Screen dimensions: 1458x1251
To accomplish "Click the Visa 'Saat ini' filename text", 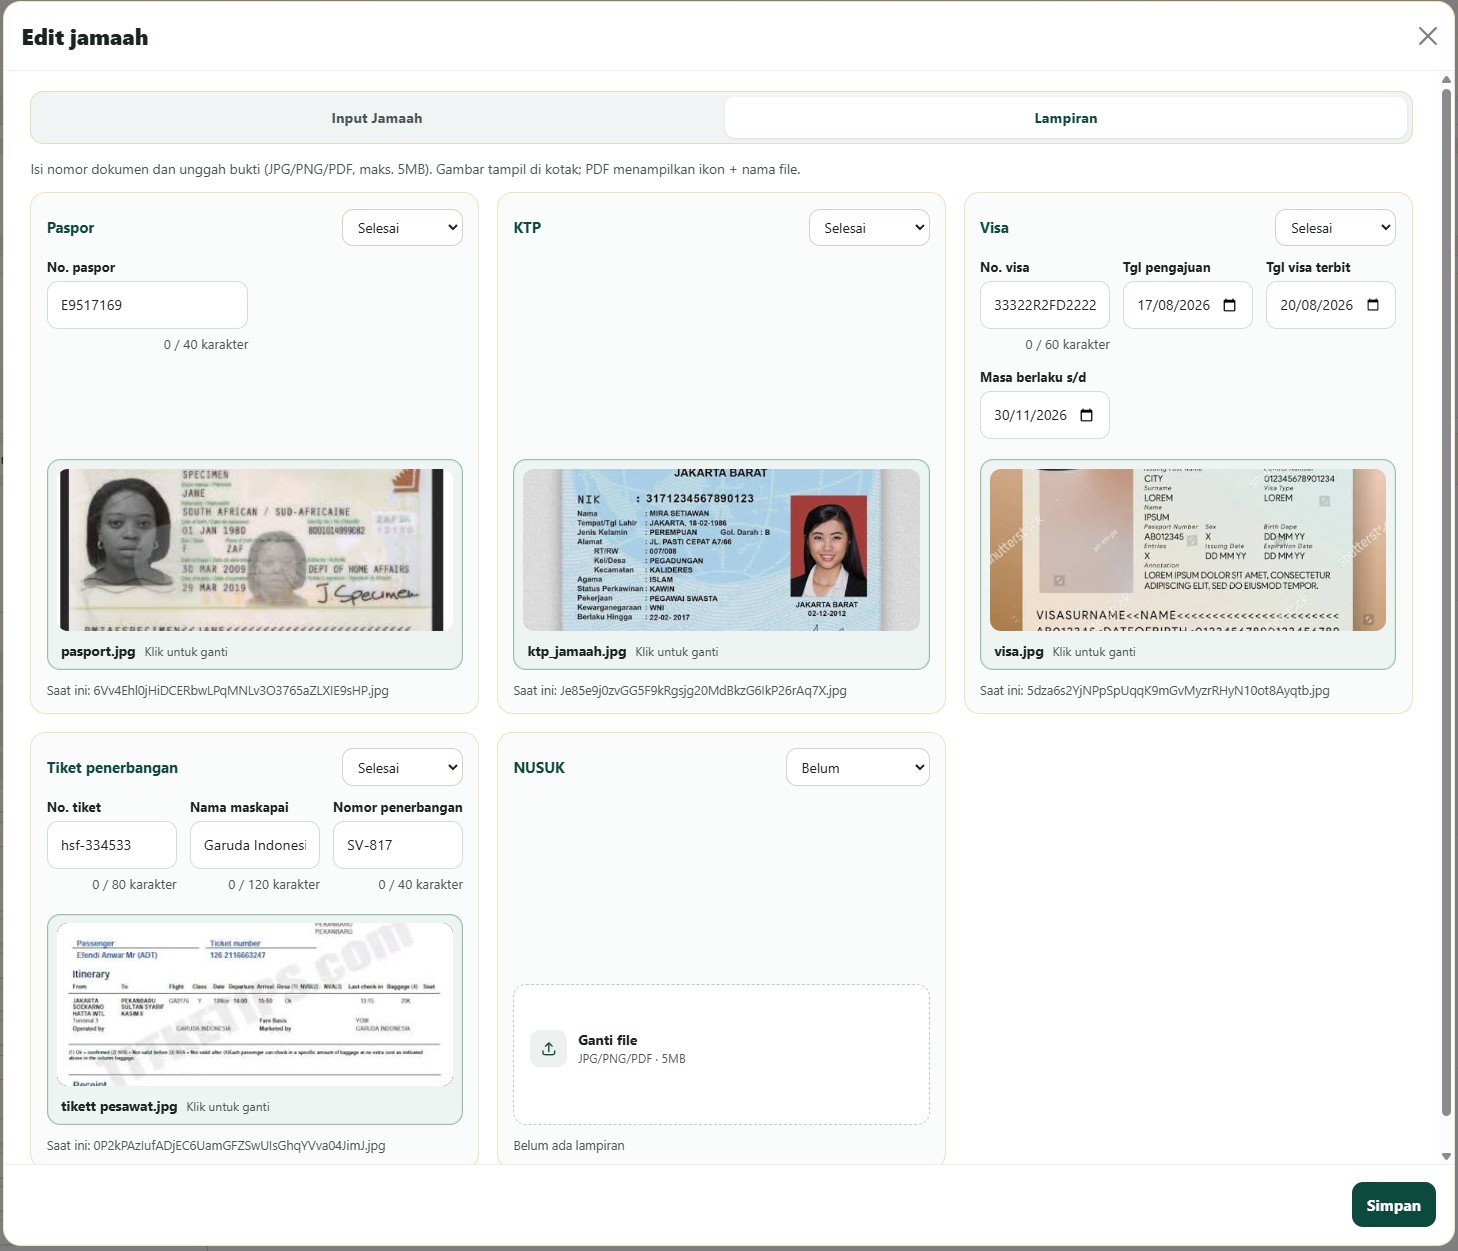I will [x=1155, y=691].
